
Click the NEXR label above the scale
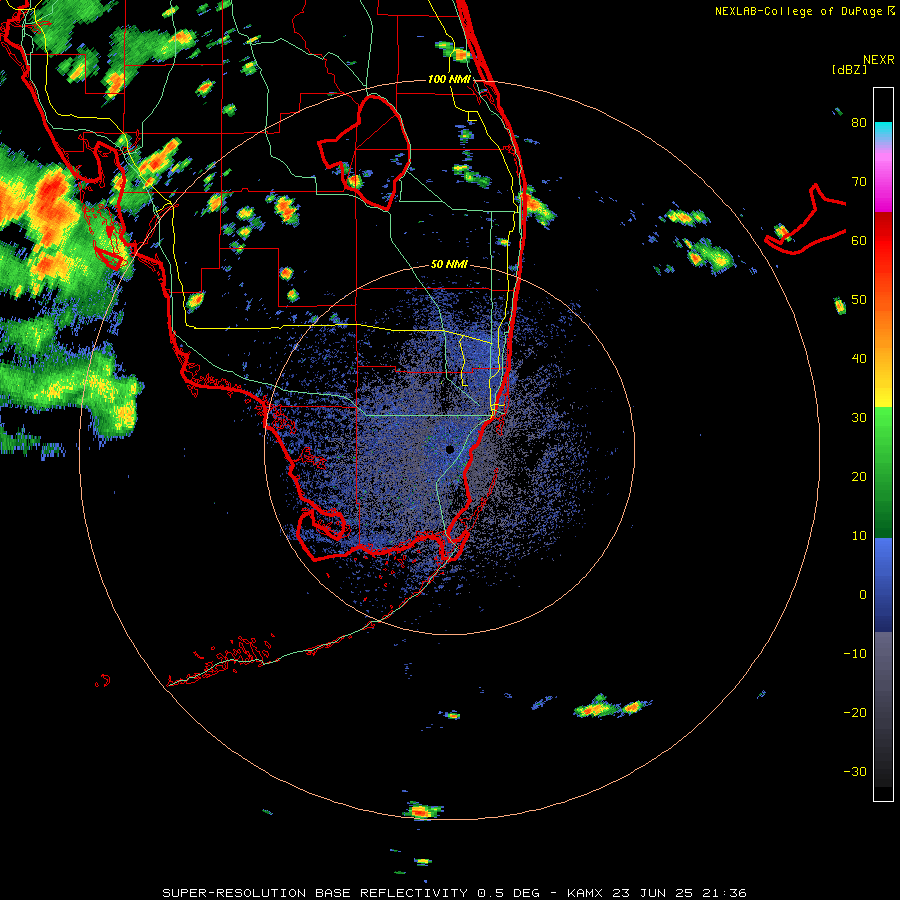pyautogui.click(x=879, y=60)
